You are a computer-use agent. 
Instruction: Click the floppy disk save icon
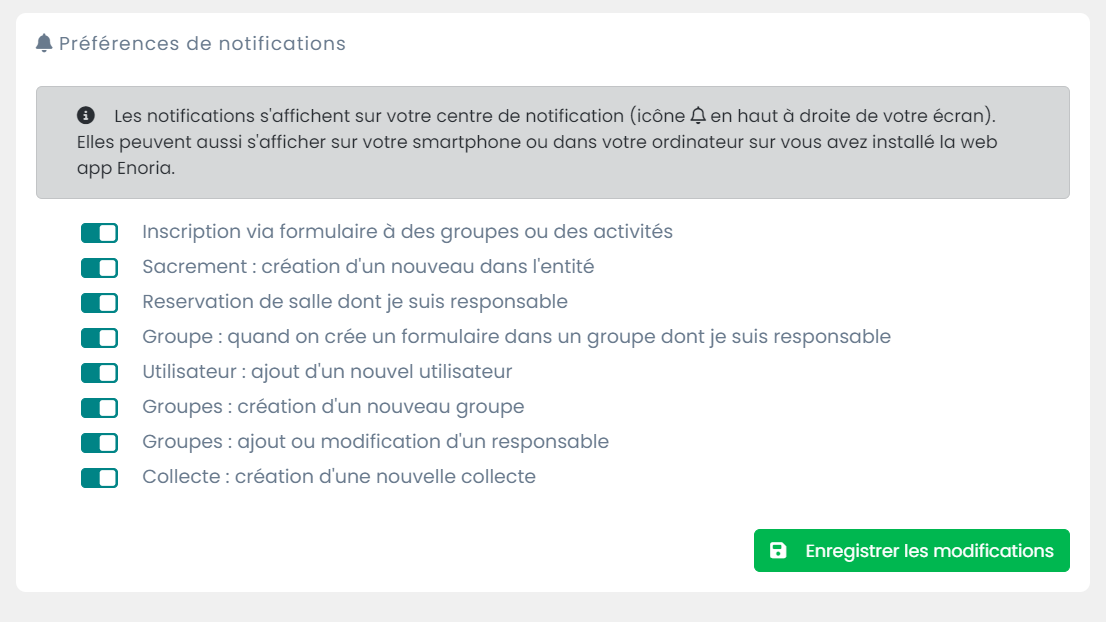(778, 551)
